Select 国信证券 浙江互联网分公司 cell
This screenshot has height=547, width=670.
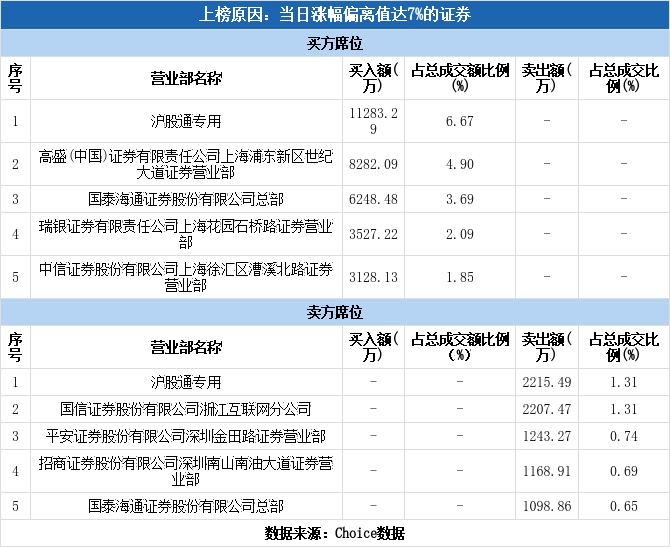[186, 409]
